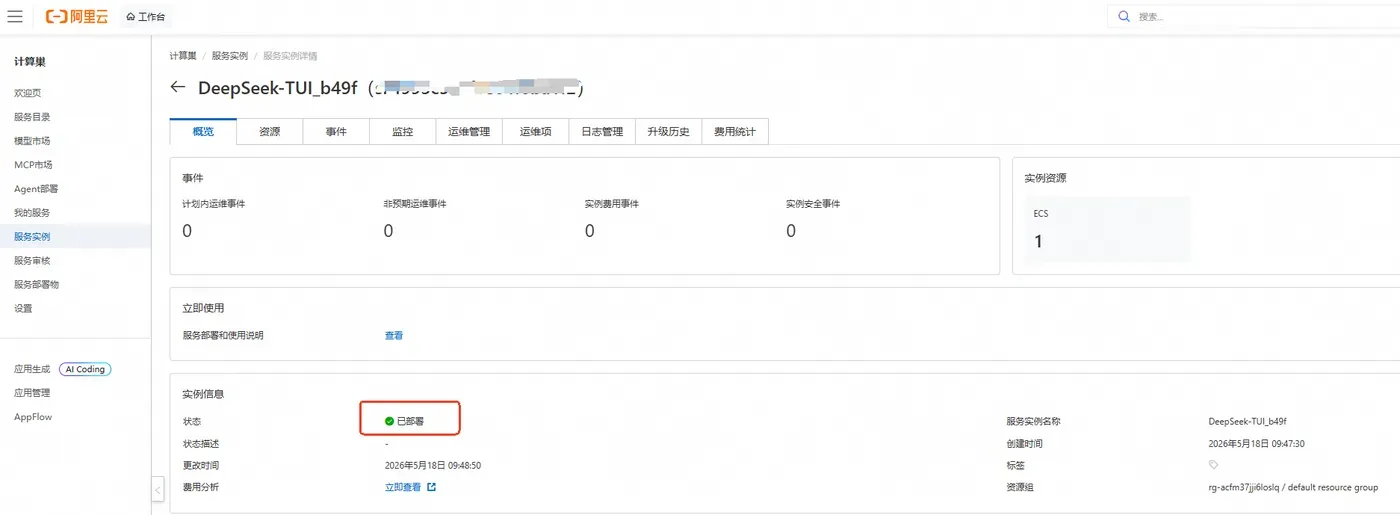Open the 工作台 workbench button
This screenshot has width=1400, height=515.
146,17
